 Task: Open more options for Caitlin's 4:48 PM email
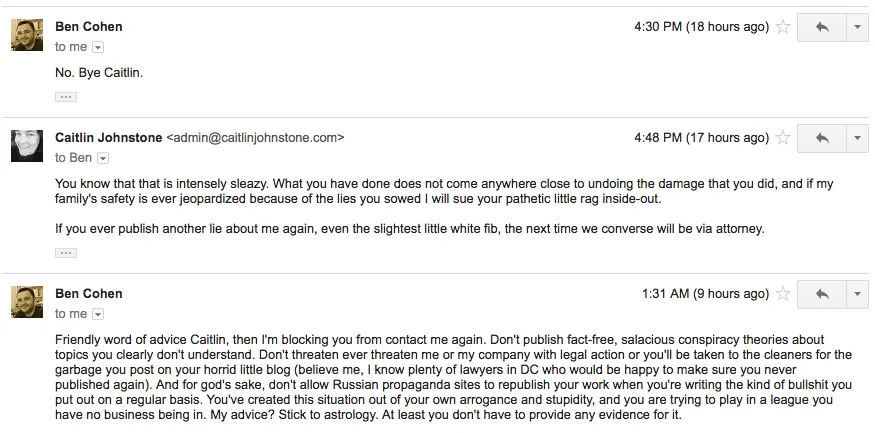click(x=858, y=137)
